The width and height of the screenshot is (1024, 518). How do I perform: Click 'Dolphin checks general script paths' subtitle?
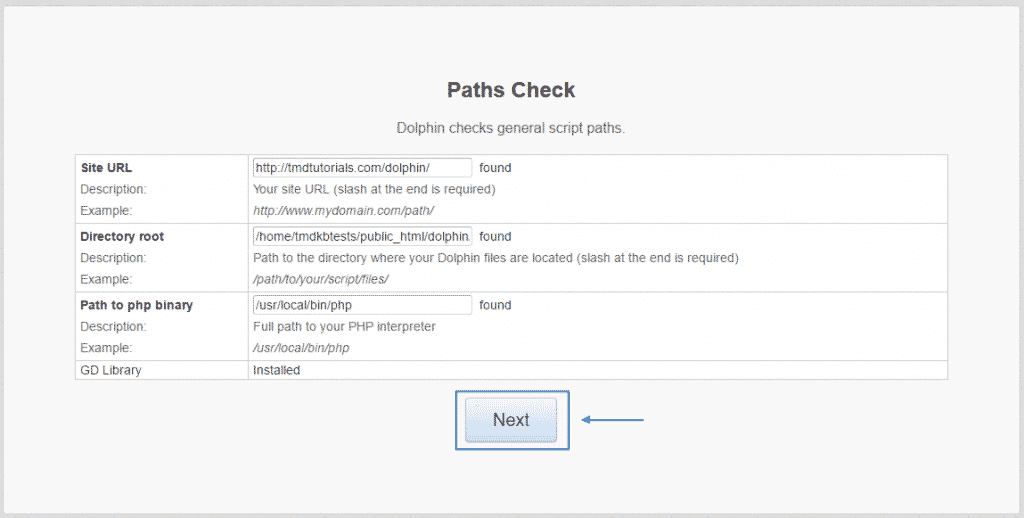pos(511,128)
